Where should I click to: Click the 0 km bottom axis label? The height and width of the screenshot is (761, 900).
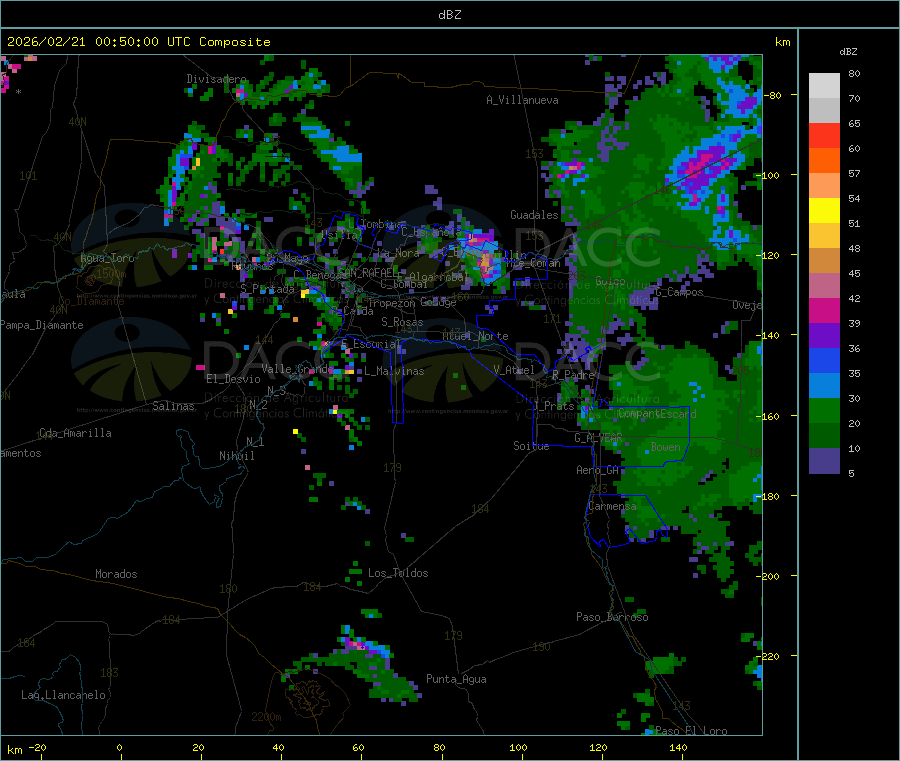(119, 747)
